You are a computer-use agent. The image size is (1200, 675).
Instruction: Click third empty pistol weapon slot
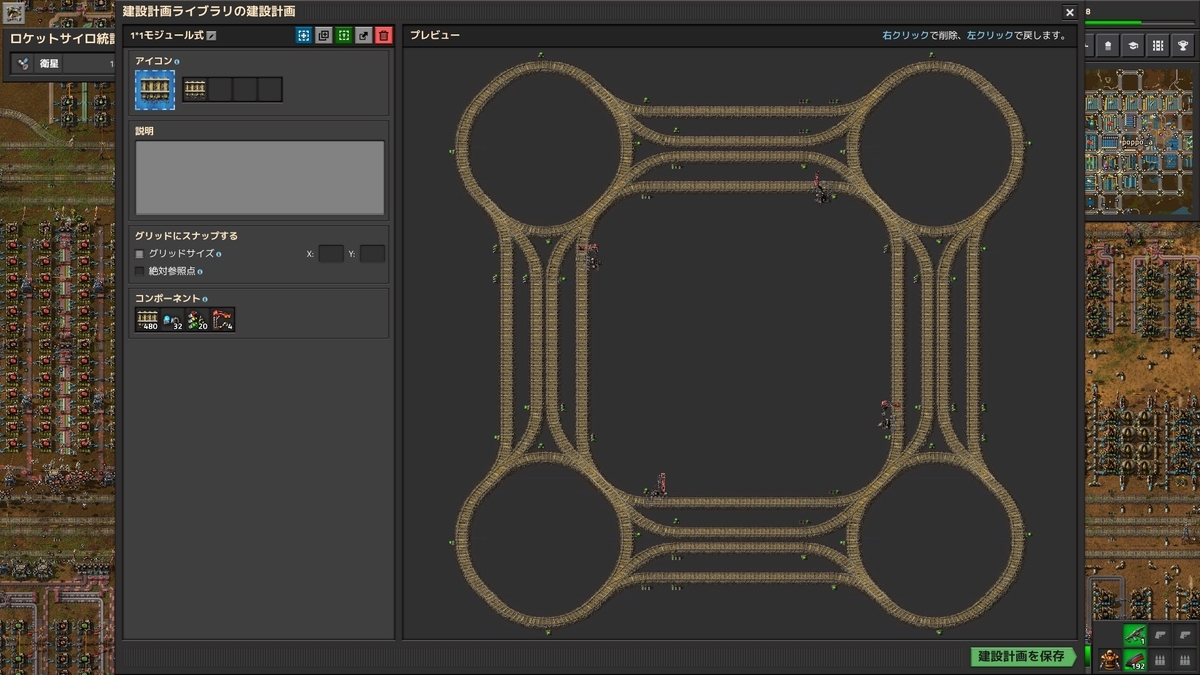pyautogui.click(x=1185, y=634)
